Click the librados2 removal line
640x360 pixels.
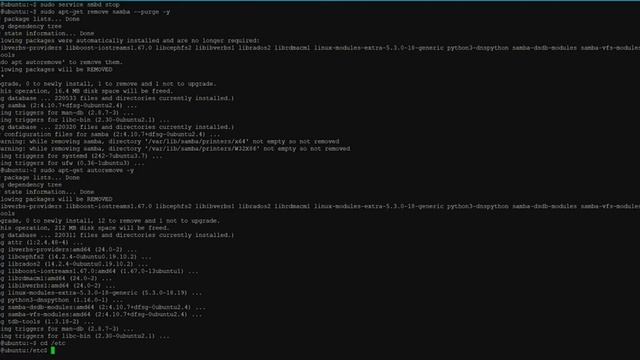click(x=74, y=264)
